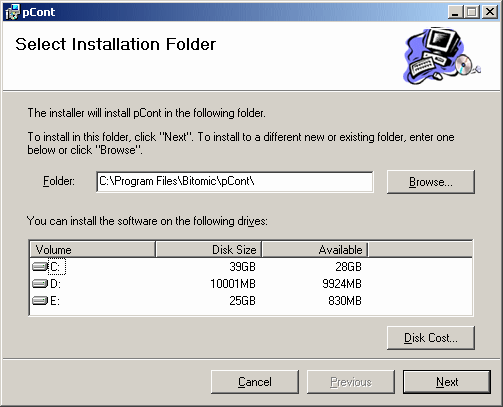Focus the Folder path input field

[x=235, y=182]
